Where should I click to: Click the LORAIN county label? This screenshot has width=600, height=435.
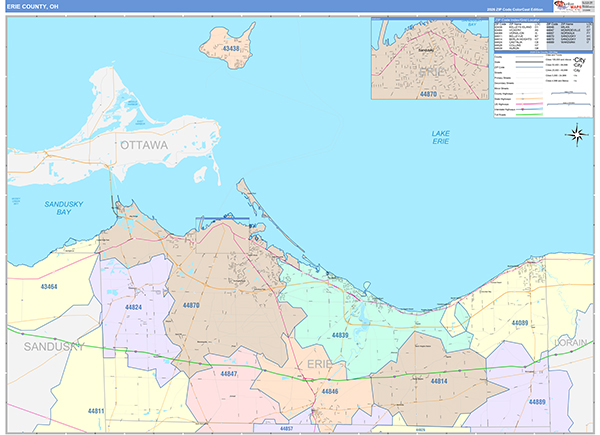click(571, 342)
